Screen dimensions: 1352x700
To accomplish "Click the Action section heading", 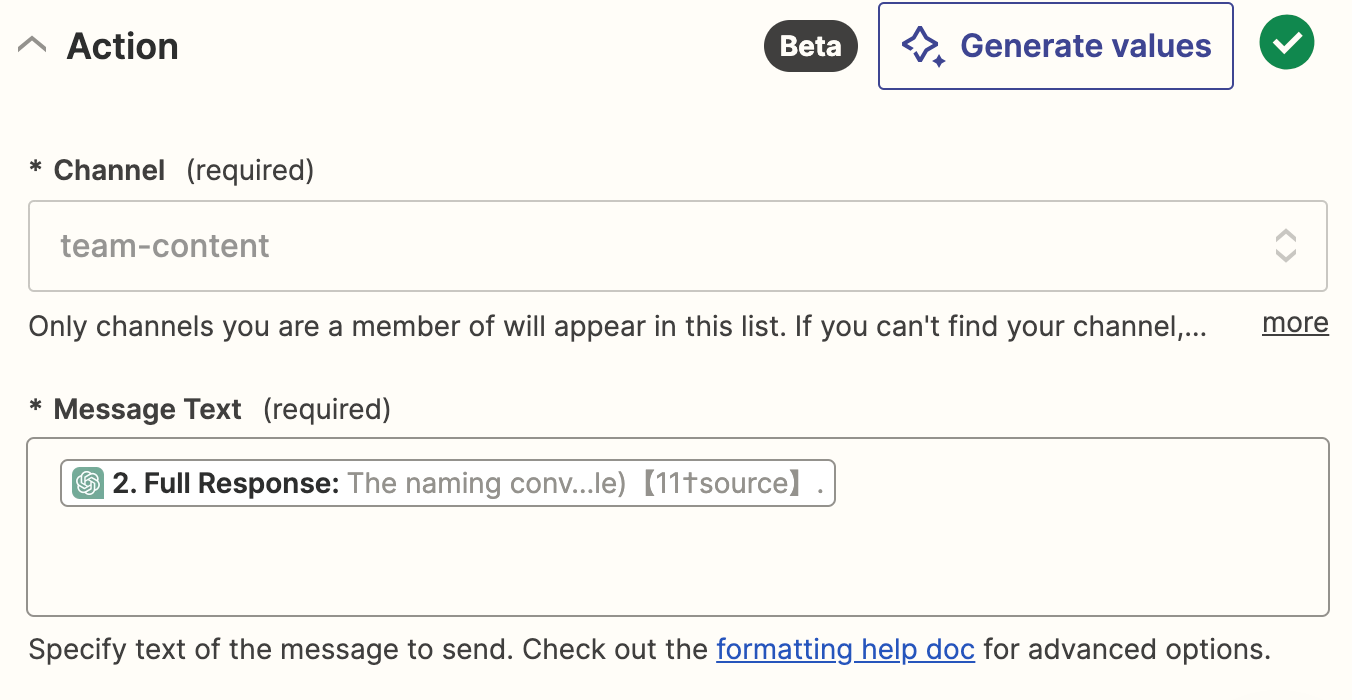I will coord(122,46).
